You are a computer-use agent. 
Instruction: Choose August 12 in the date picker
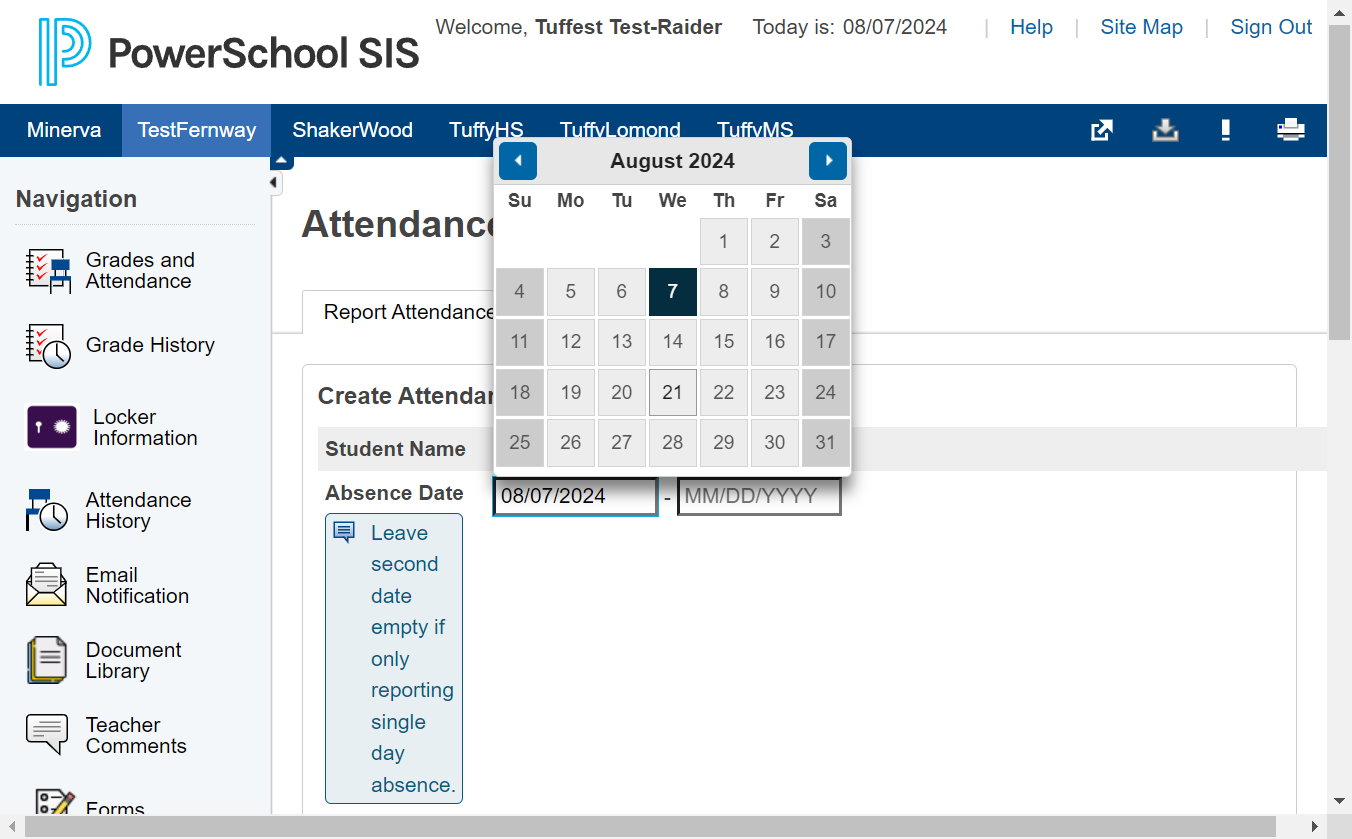pyautogui.click(x=571, y=342)
